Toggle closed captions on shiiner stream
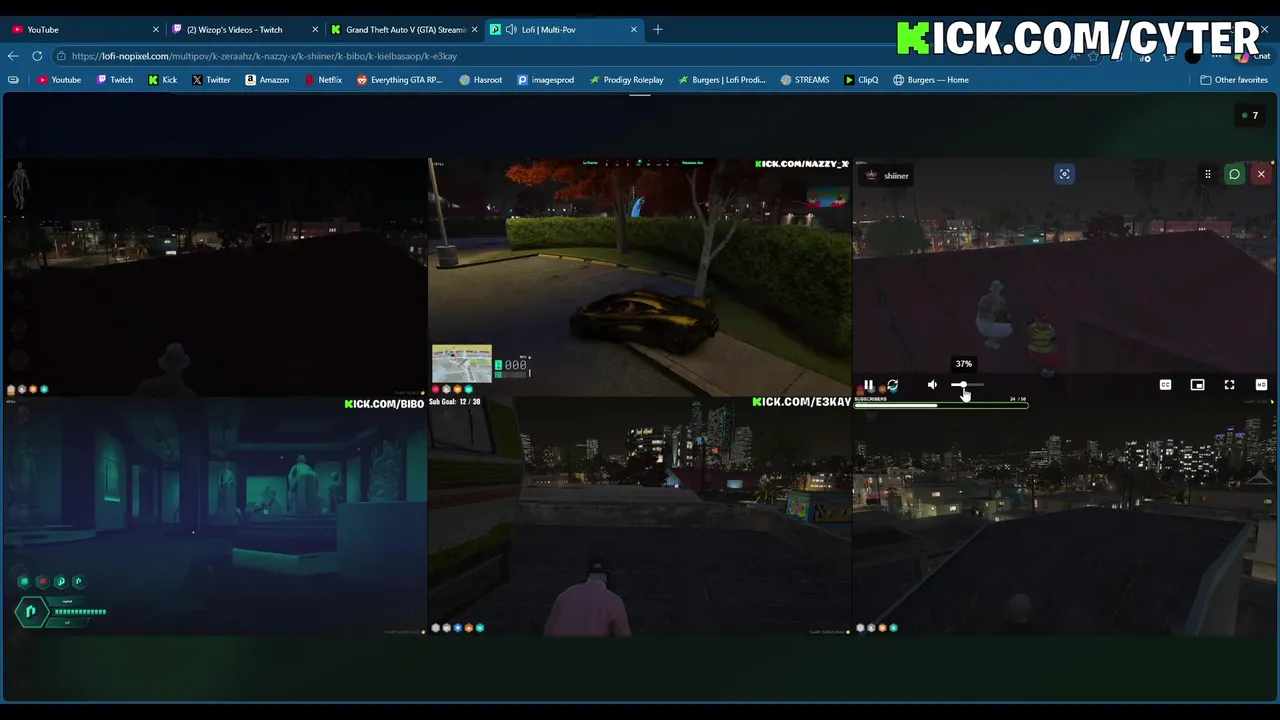This screenshot has height=720, width=1280. (x=1165, y=385)
